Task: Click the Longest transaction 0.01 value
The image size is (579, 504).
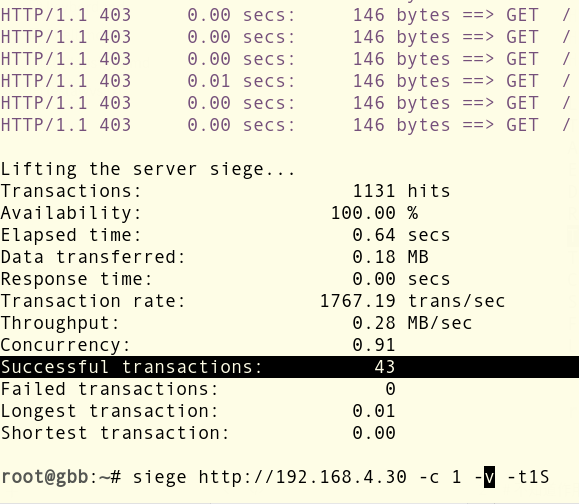Action: [374, 411]
